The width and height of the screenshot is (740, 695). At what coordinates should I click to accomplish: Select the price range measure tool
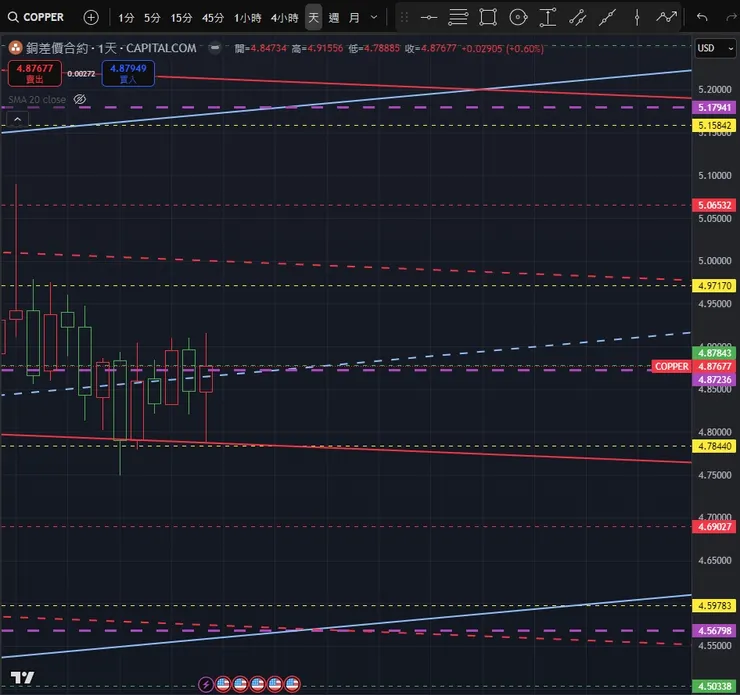[x=548, y=17]
